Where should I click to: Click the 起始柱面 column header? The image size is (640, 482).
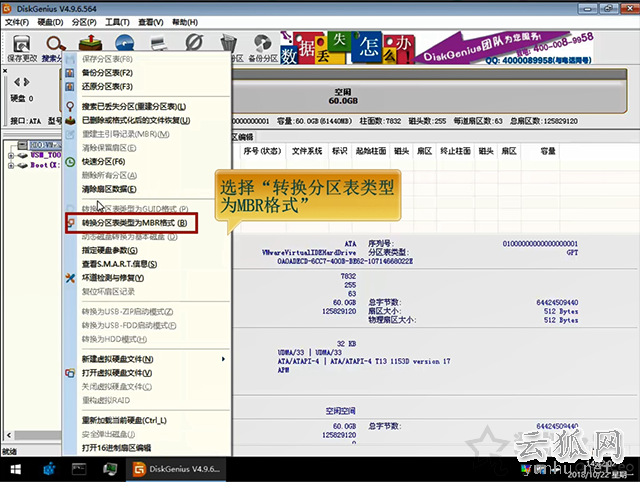click(371, 151)
